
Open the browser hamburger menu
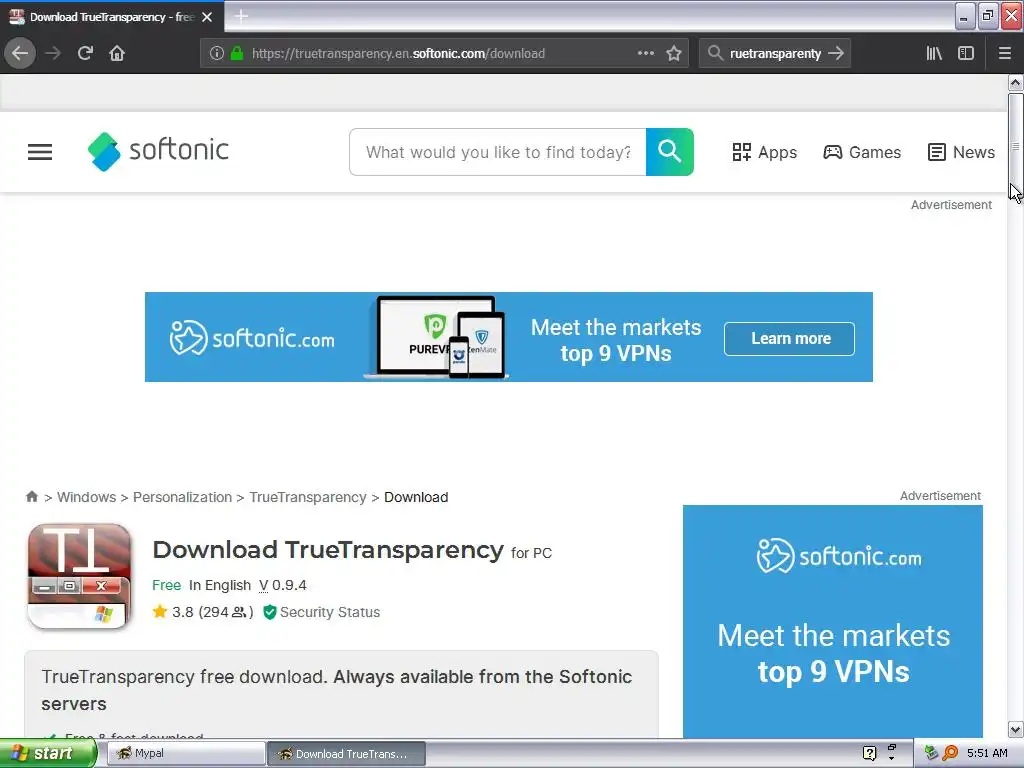tap(1005, 53)
